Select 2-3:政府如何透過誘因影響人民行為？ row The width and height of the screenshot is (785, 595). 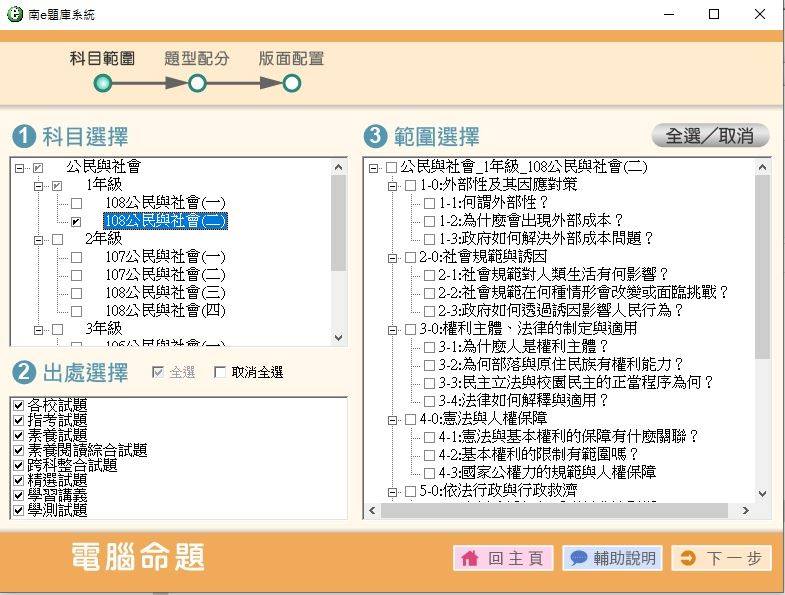[x=561, y=311]
